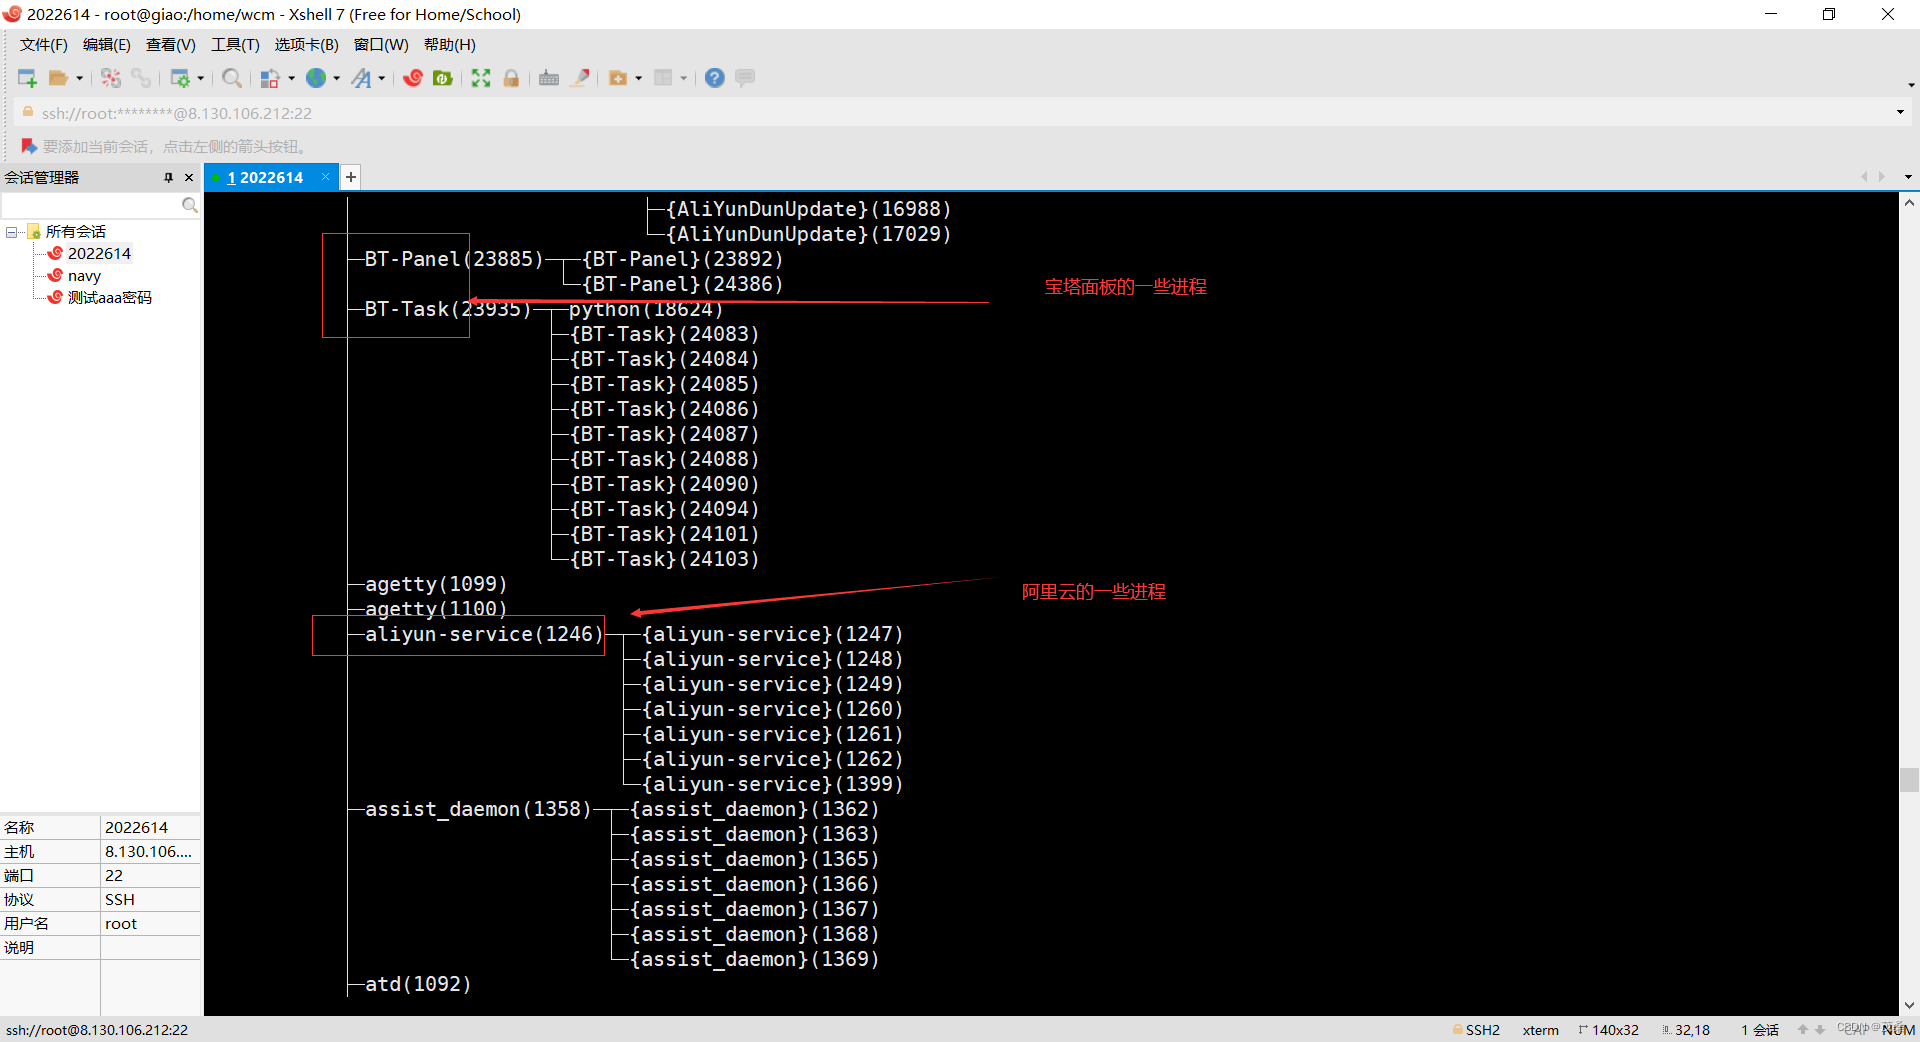Image resolution: width=1920 pixels, height=1042 pixels.
Task: Open the keyboard mapping icon
Action: coord(549,78)
